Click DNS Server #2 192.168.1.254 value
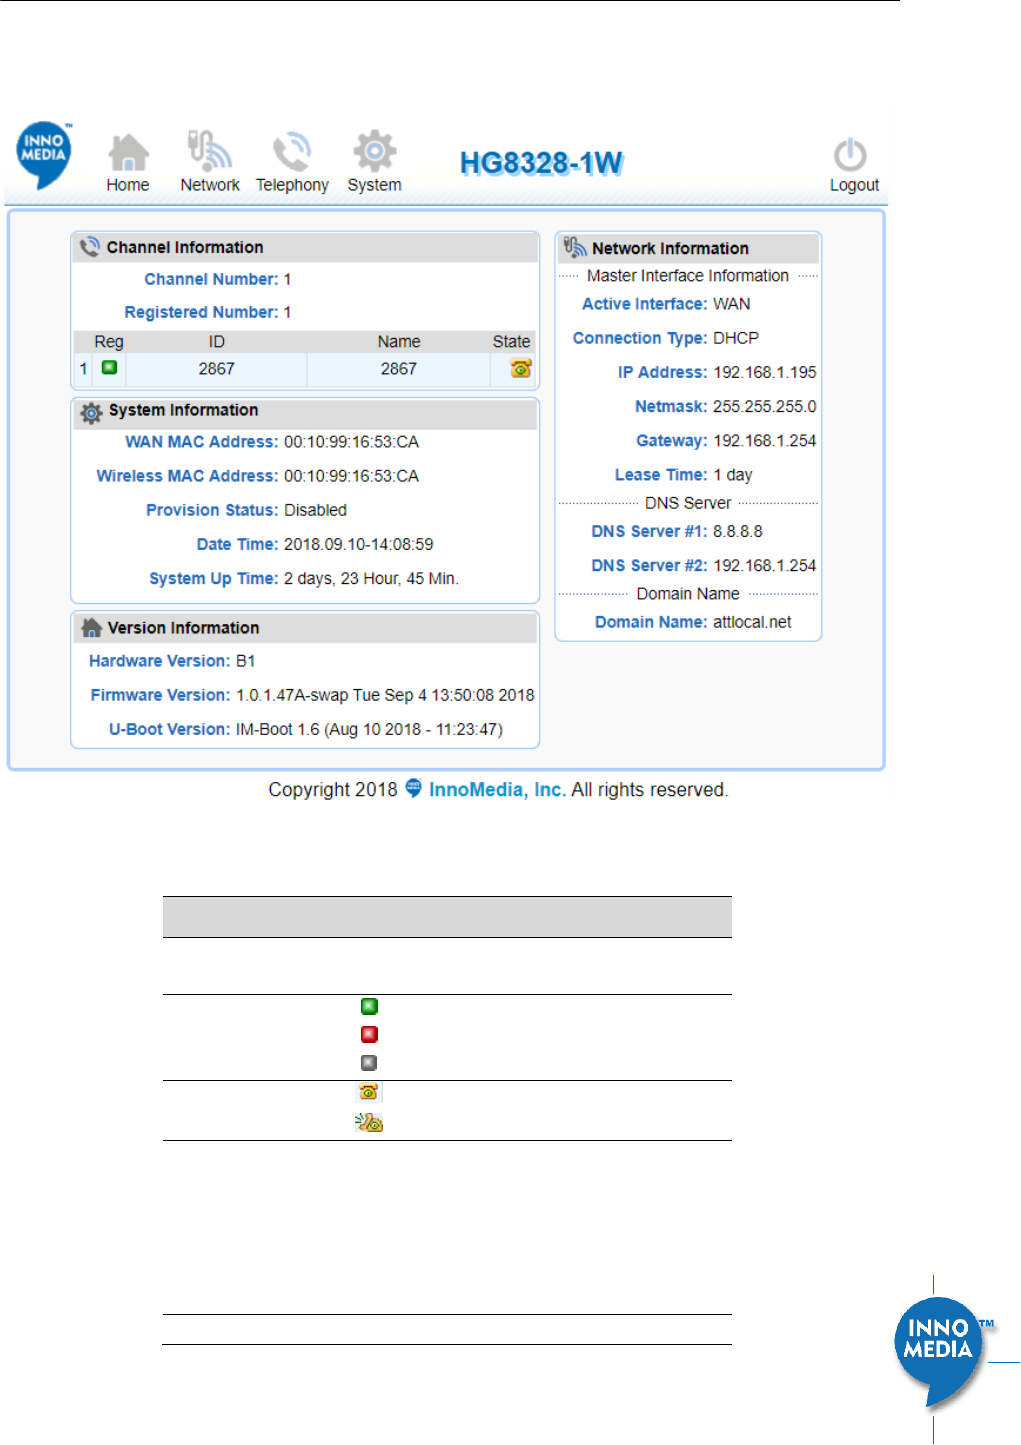The width and height of the screenshot is (1021, 1445). tap(765, 566)
